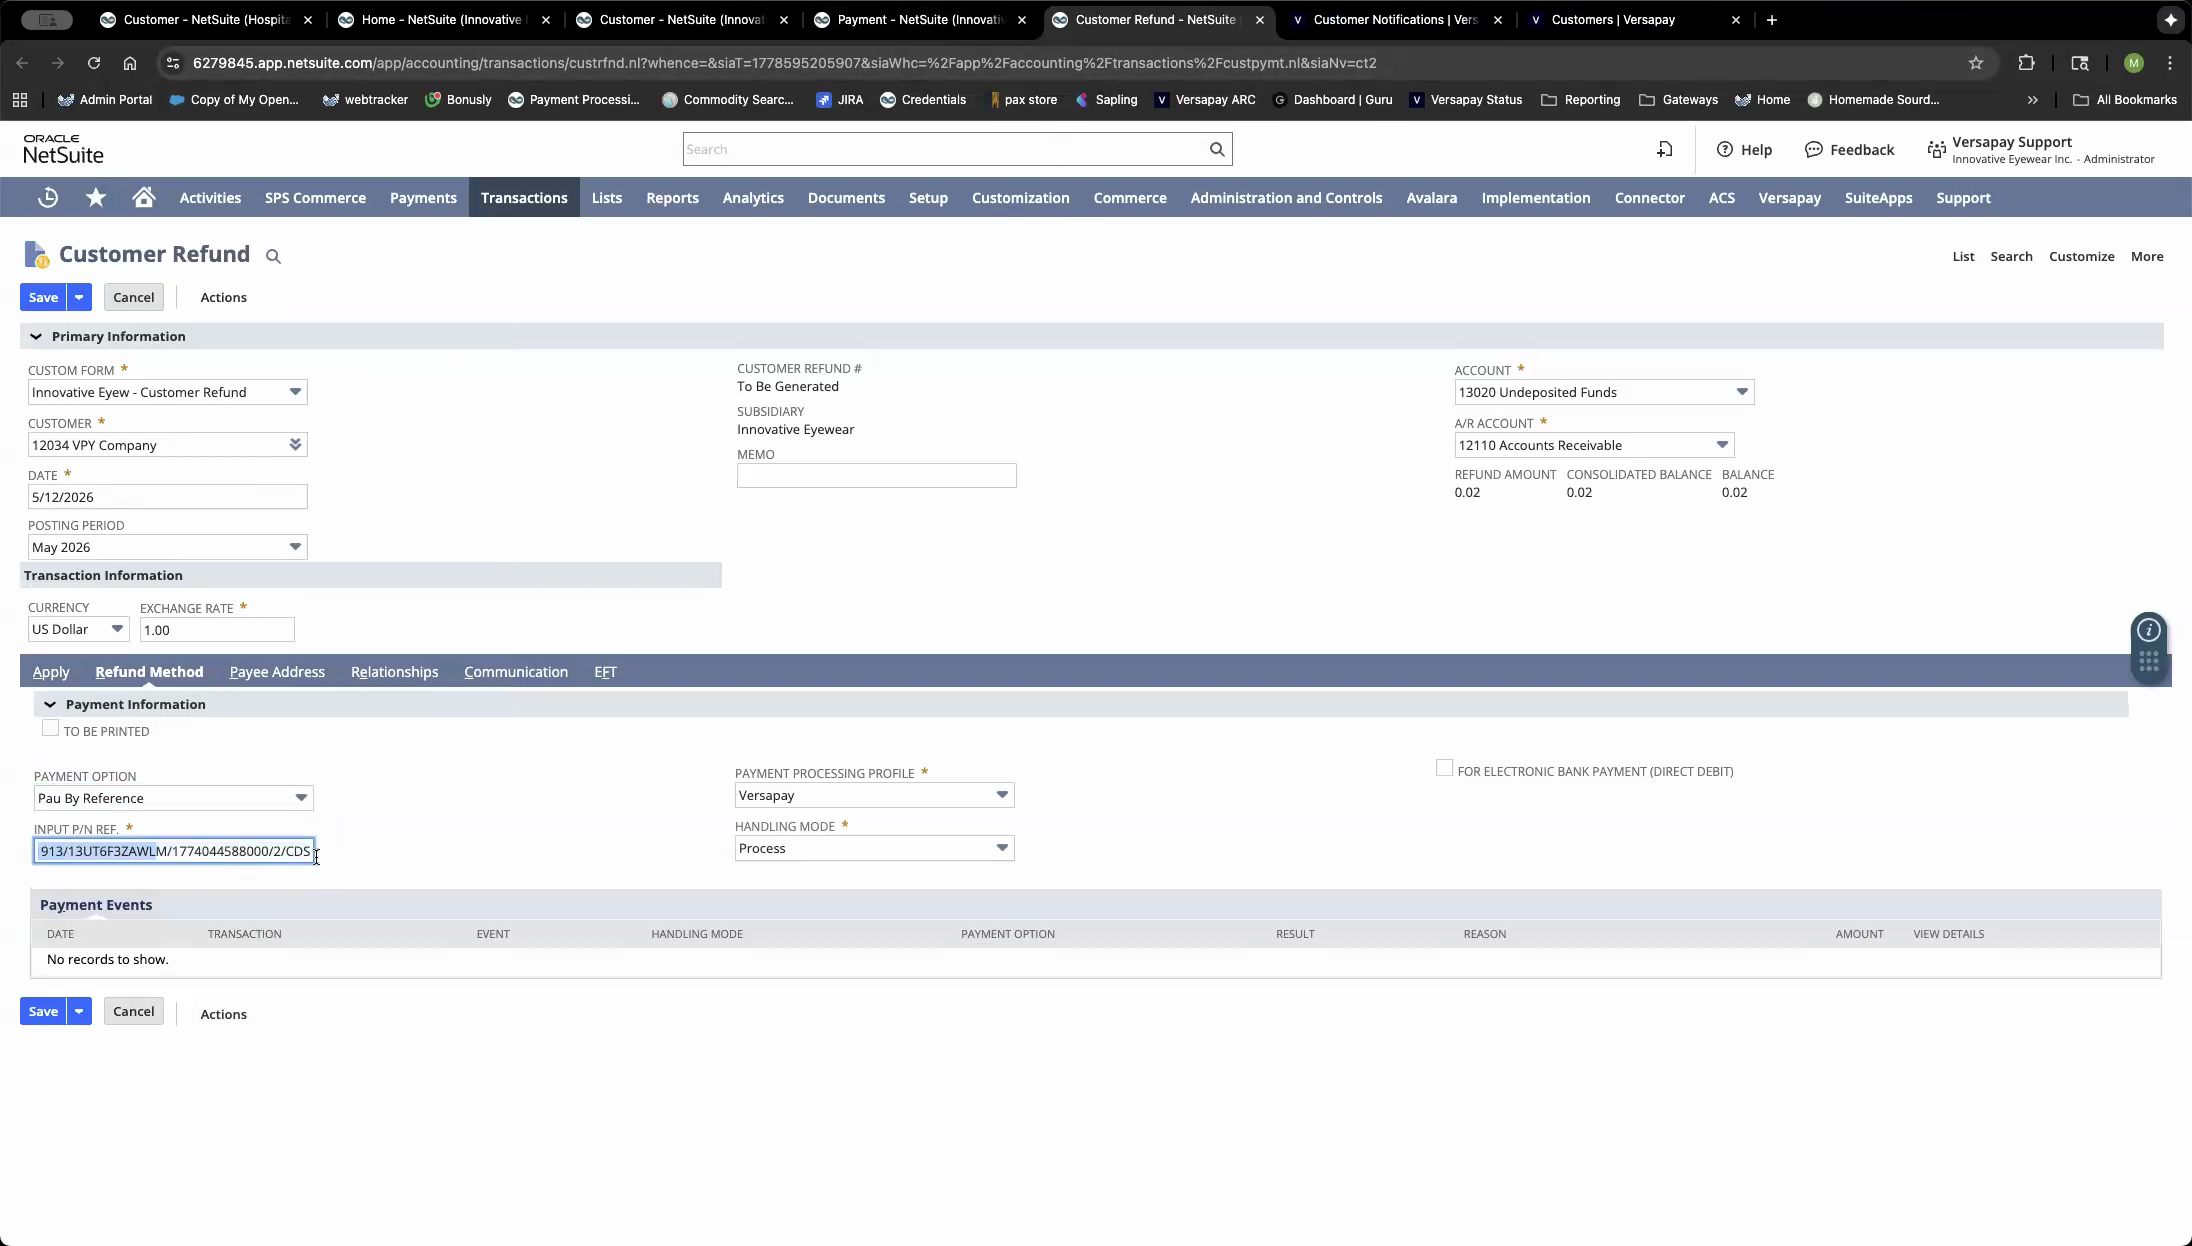Open the JIRA bookmark
The height and width of the screenshot is (1246, 2192).
pos(839,100)
